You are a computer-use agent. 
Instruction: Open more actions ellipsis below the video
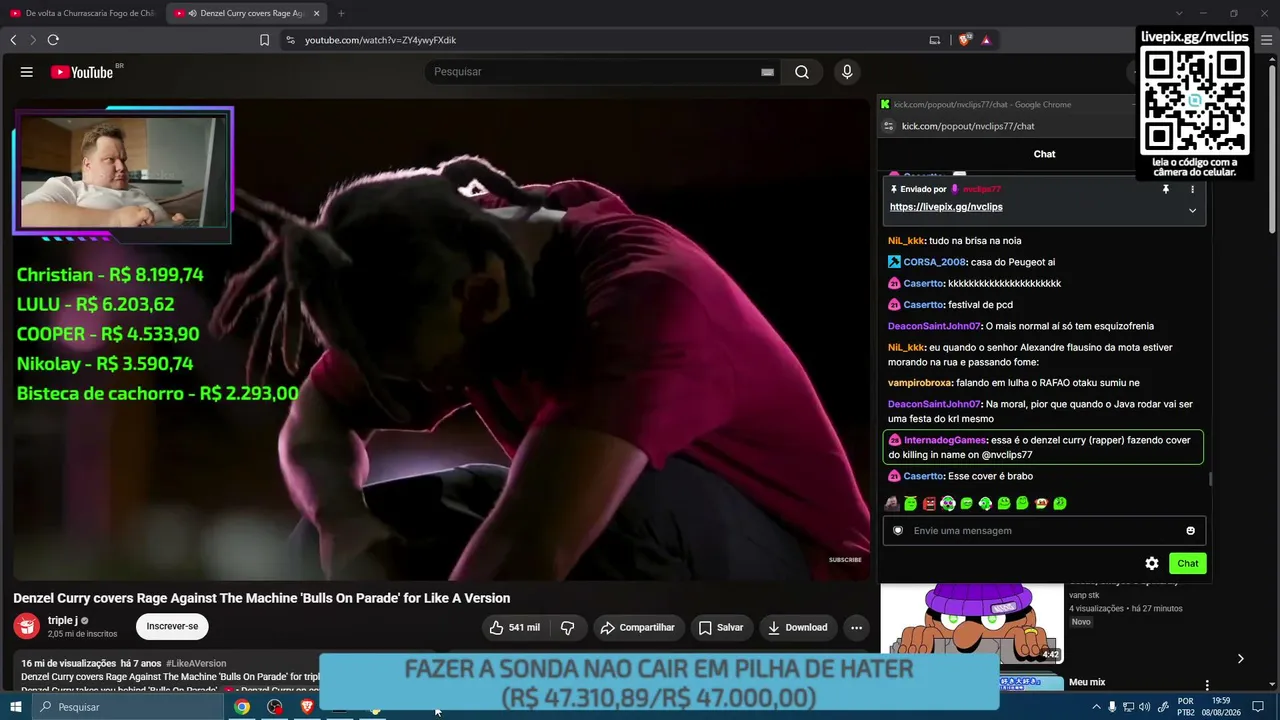(856, 628)
